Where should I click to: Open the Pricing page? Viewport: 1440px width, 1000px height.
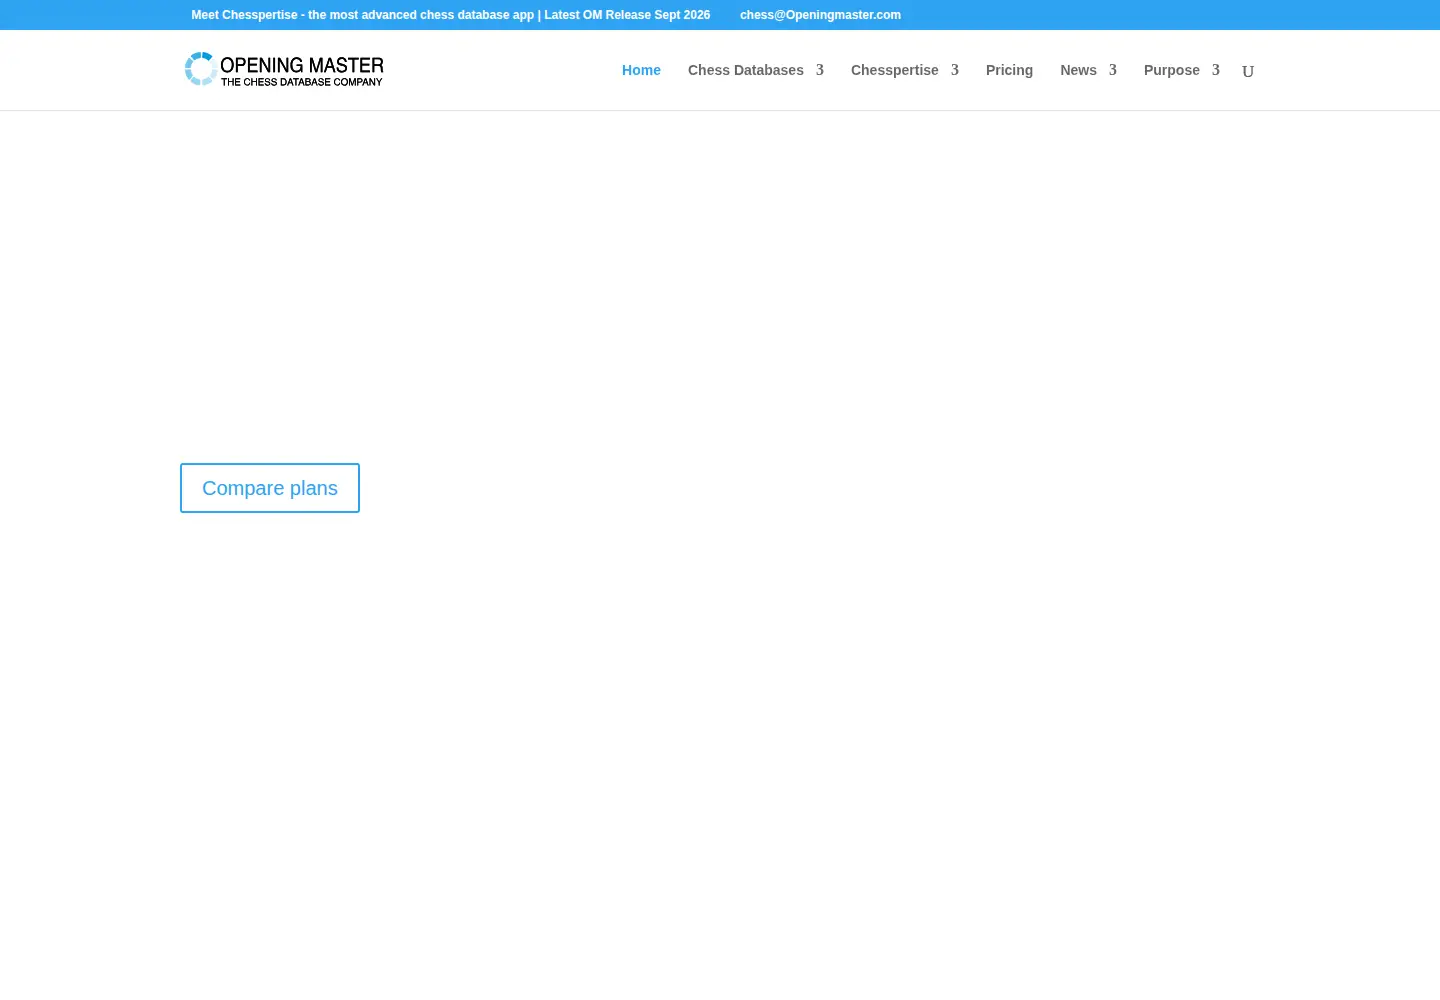(x=1009, y=70)
